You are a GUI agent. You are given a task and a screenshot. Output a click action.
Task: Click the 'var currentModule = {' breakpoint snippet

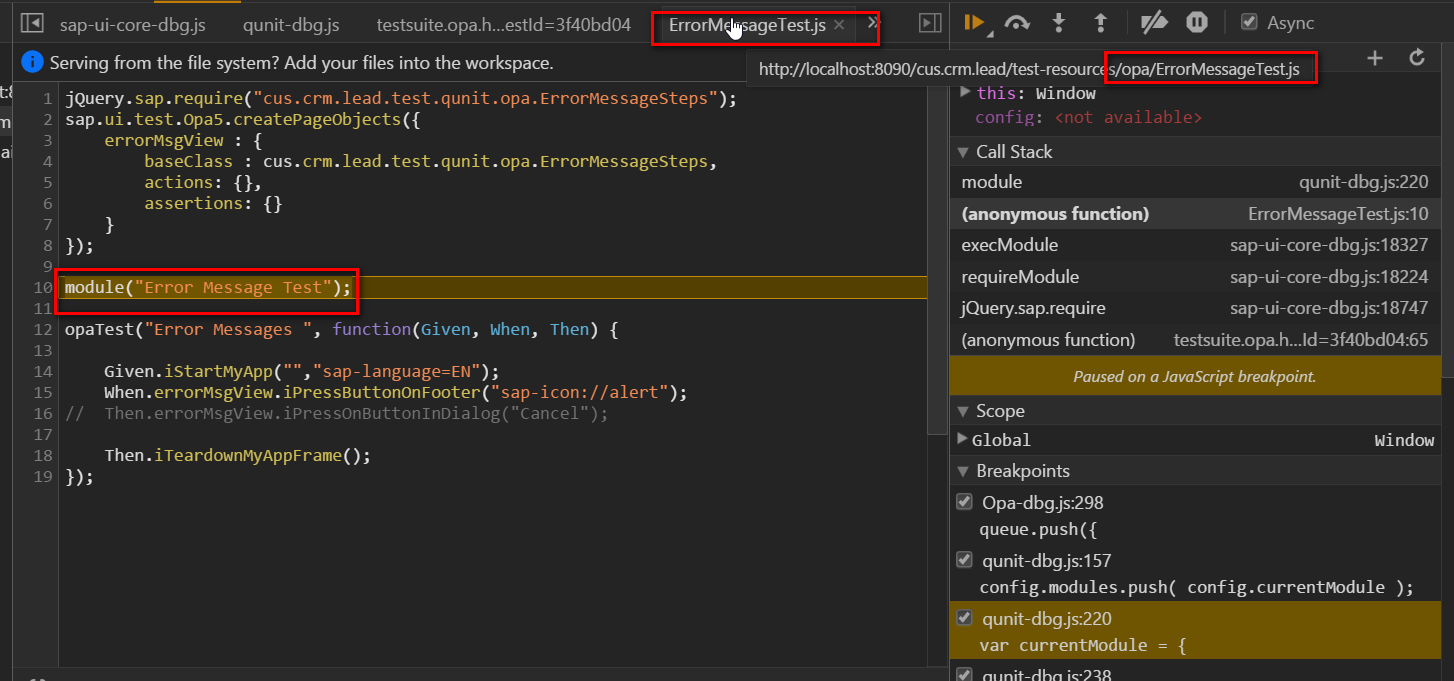point(1082,646)
